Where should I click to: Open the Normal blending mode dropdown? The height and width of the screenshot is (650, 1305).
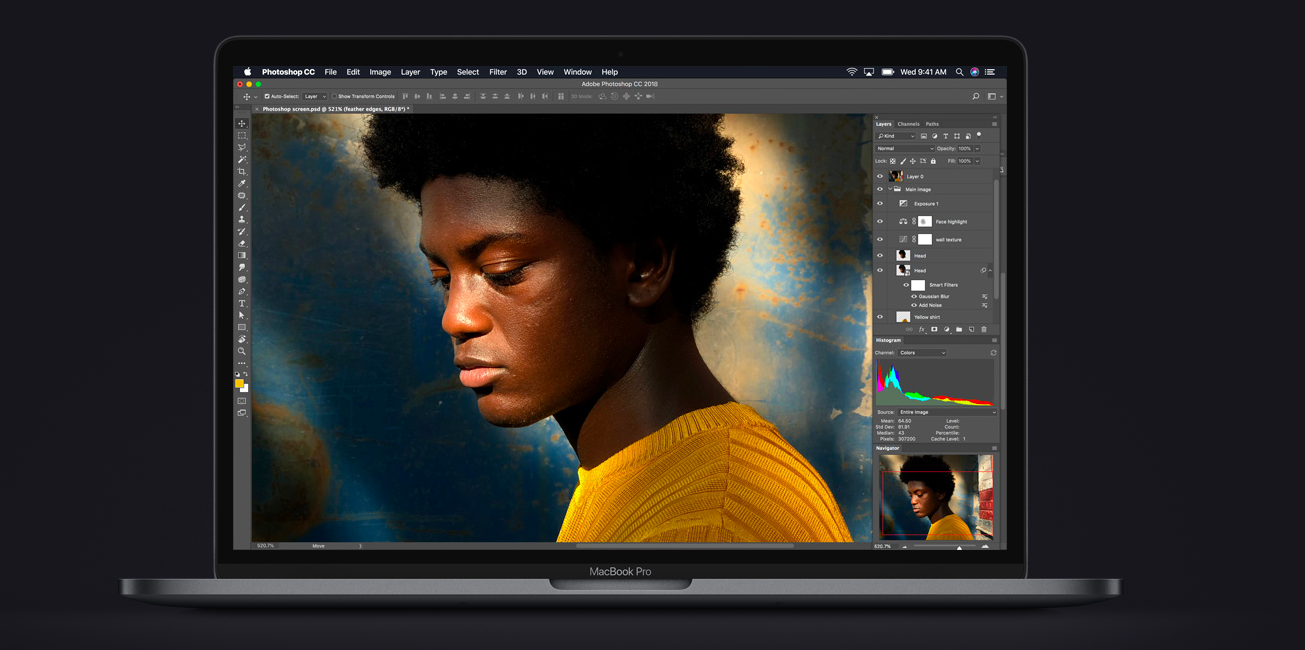(x=905, y=149)
